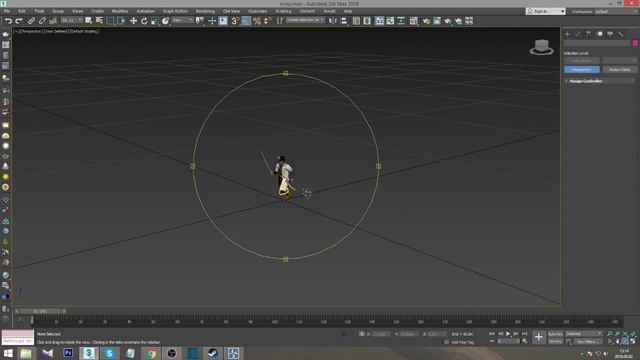The height and width of the screenshot is (360, 640).
Task: Toggle Keyboard Shortcut Override
Action: click(x=223, y=21)
